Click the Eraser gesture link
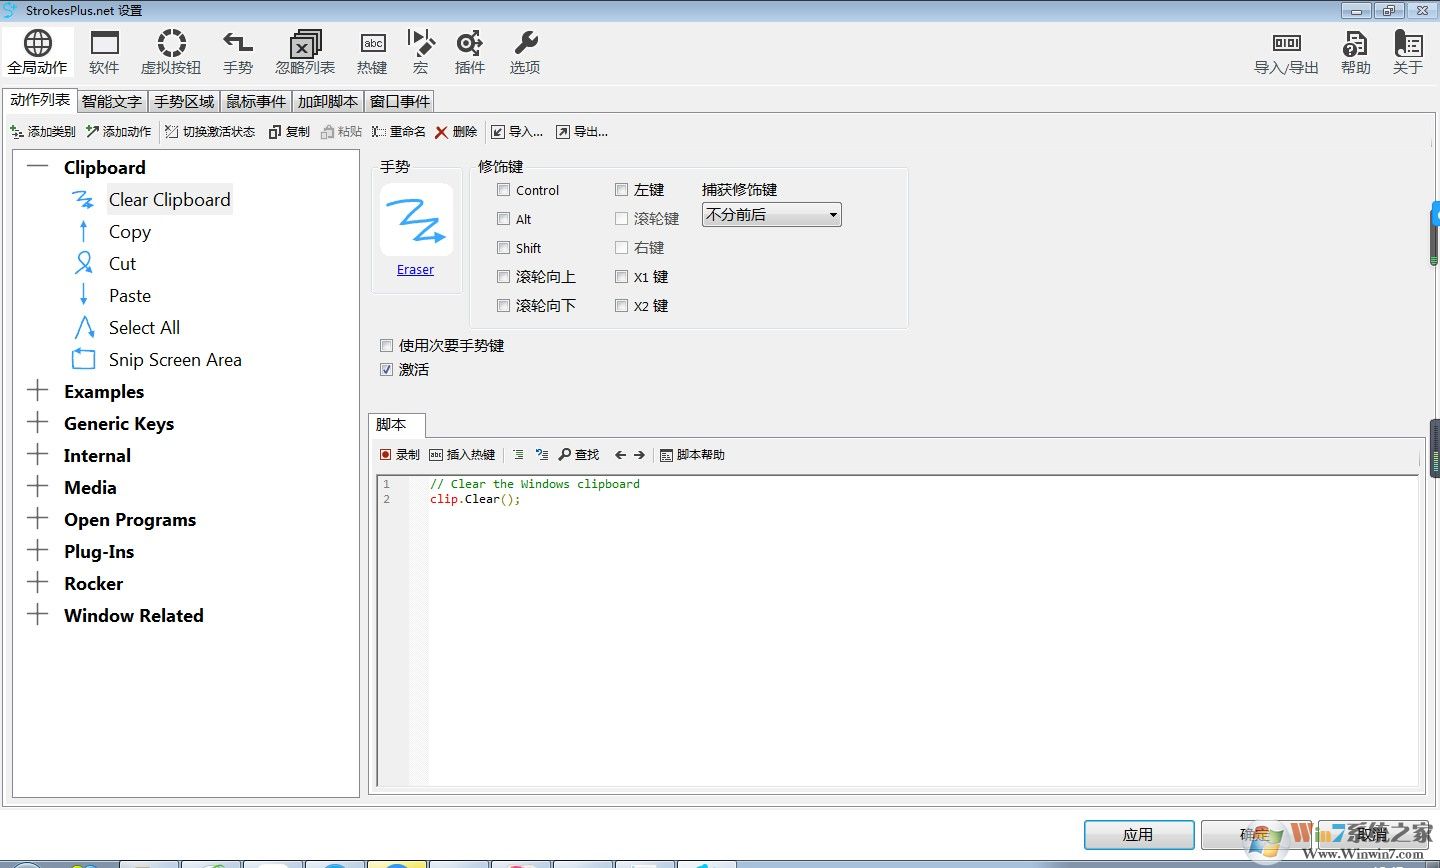 click(415, 269)
